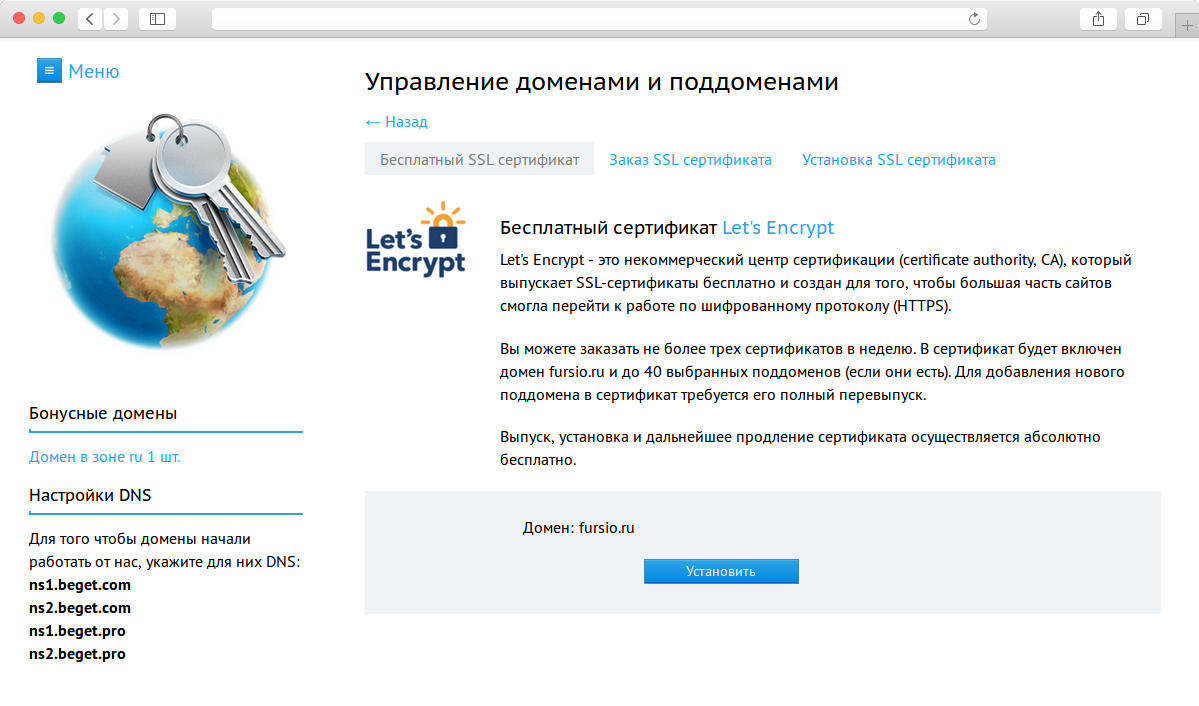Select the ns2.beget.pro DNS text
The width and height of the screenshot is (1199, 706).
click(x=77, y=653)
